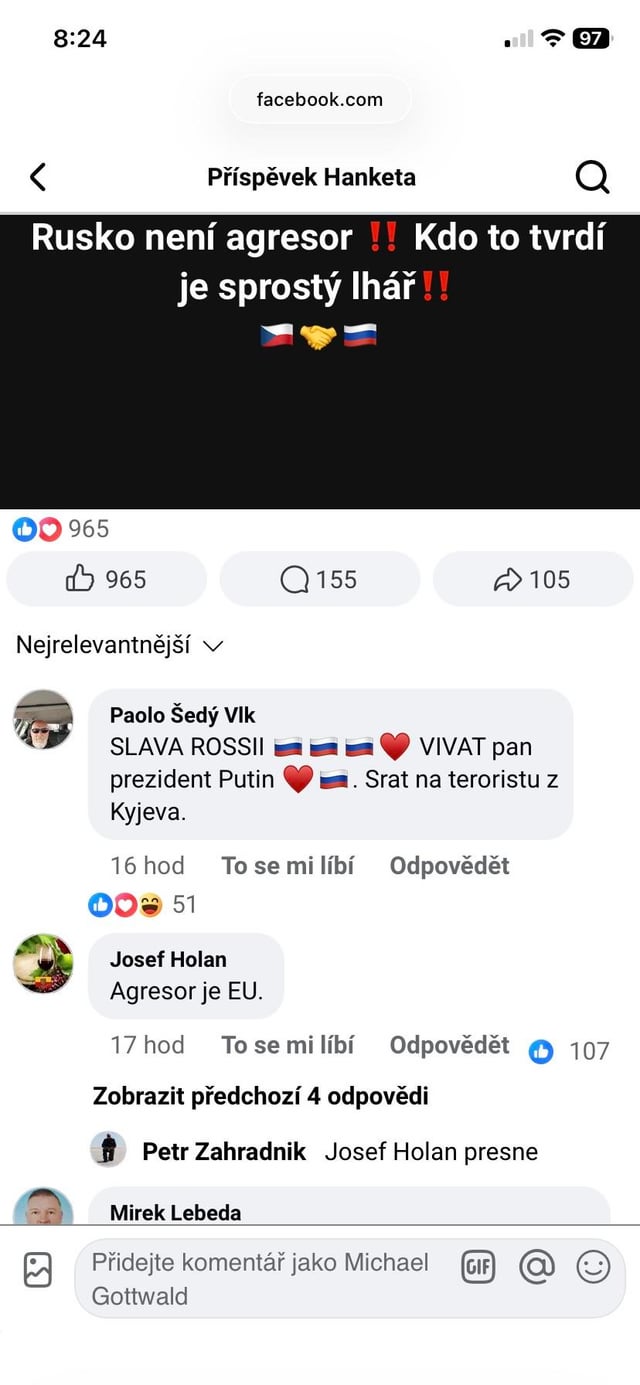Tap the thumbs-up Like button (965)
The height and width of the screenshot is (1385, 640).
[106, 579]
